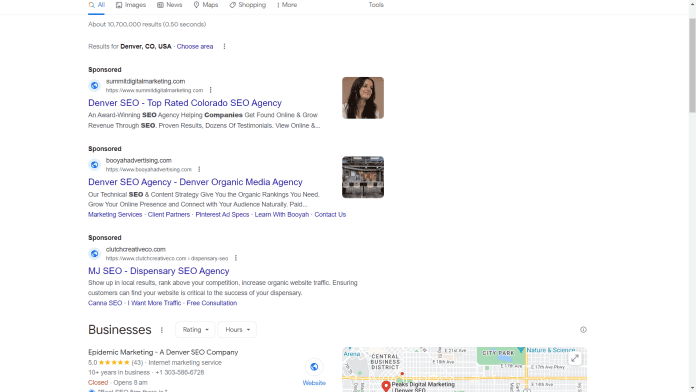The image size is (696, 392).
Task: Open three-dot menu beside summitdigitalmarketing.com URL
Action: point(210,90)
